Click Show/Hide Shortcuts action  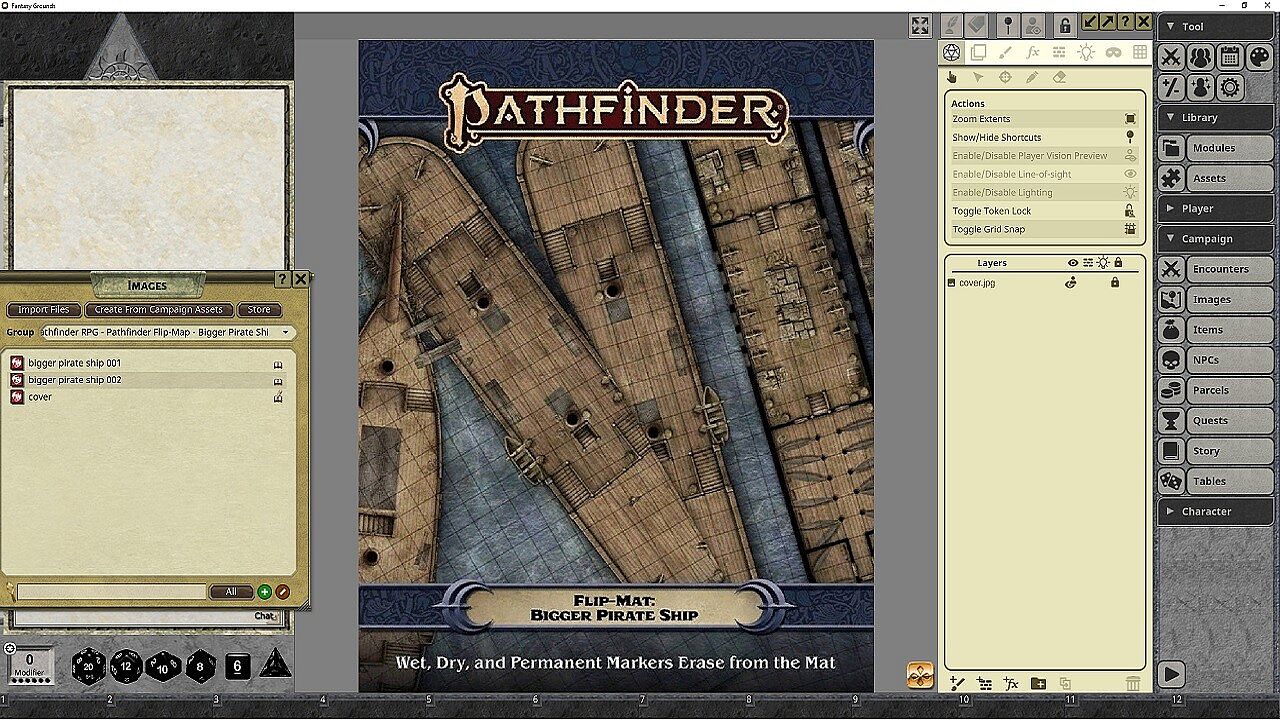pyautogui.click(x=1044, y=137)
